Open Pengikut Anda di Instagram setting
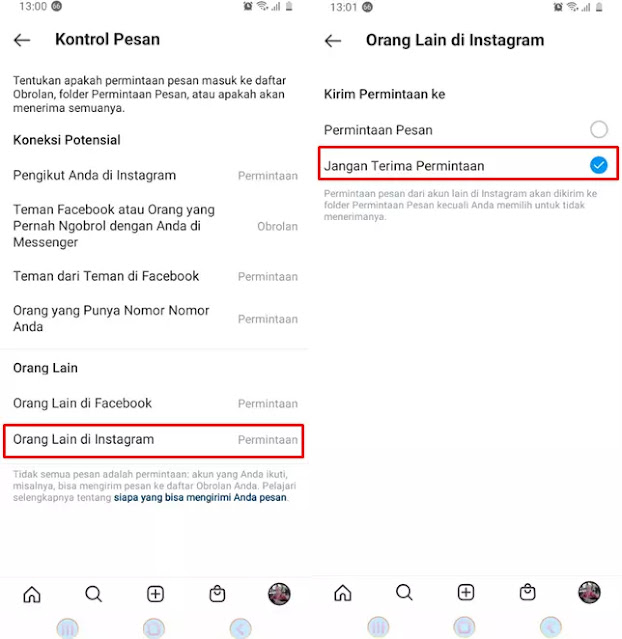Screen dimensions: 622x639 click(155, 176)
